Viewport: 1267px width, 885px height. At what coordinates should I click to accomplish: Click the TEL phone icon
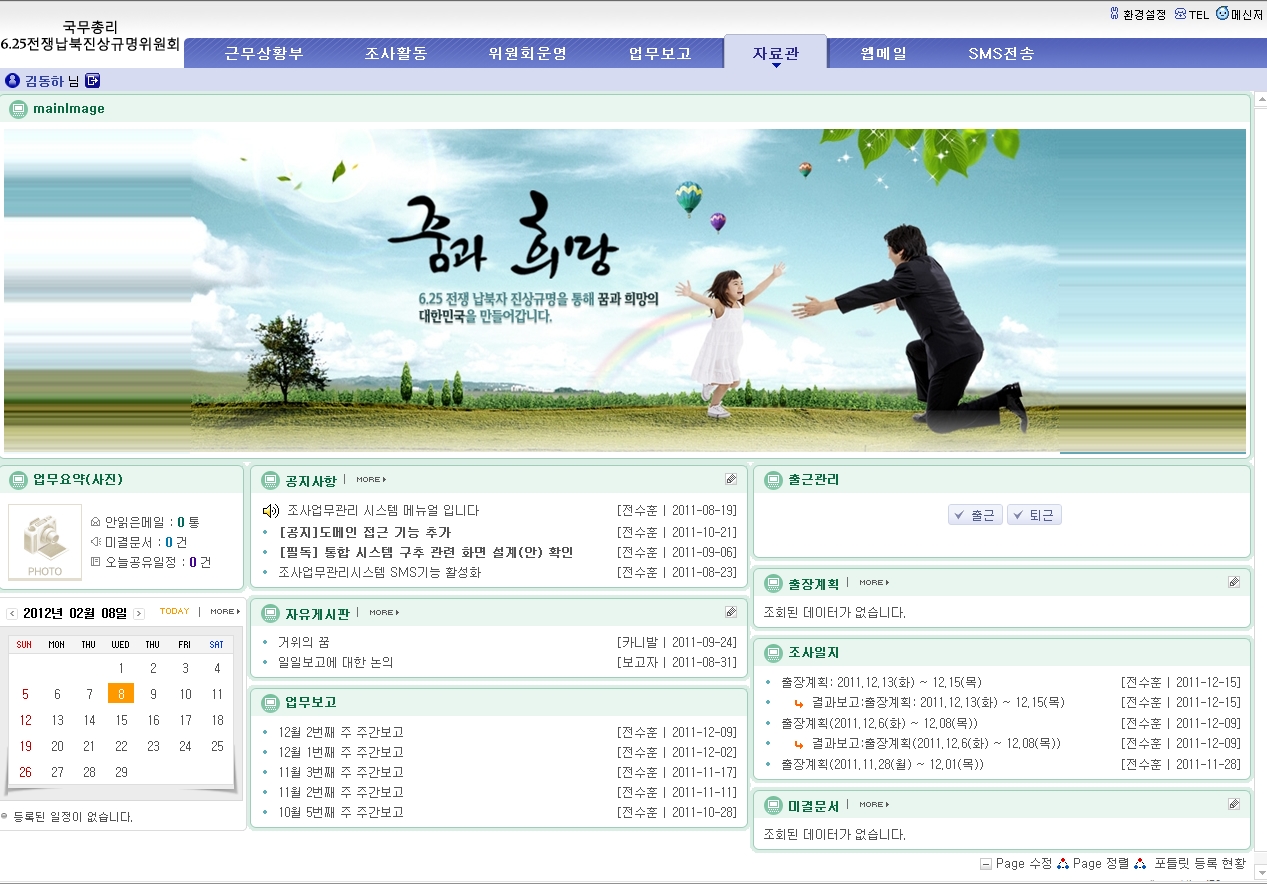[1180, 14]
